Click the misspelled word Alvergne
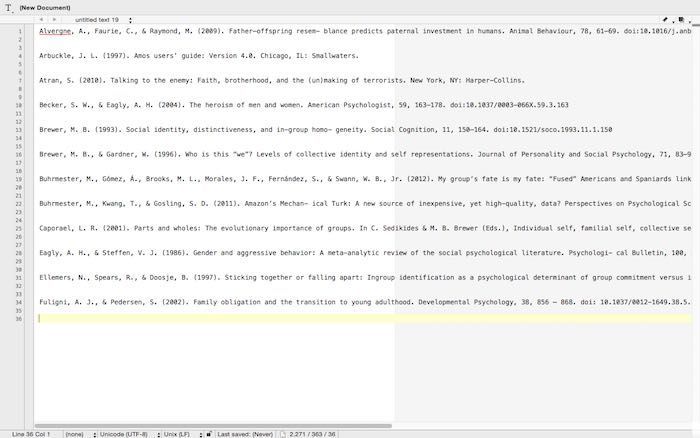Viewport: 700px width, 438px height. tap(55, 31)
